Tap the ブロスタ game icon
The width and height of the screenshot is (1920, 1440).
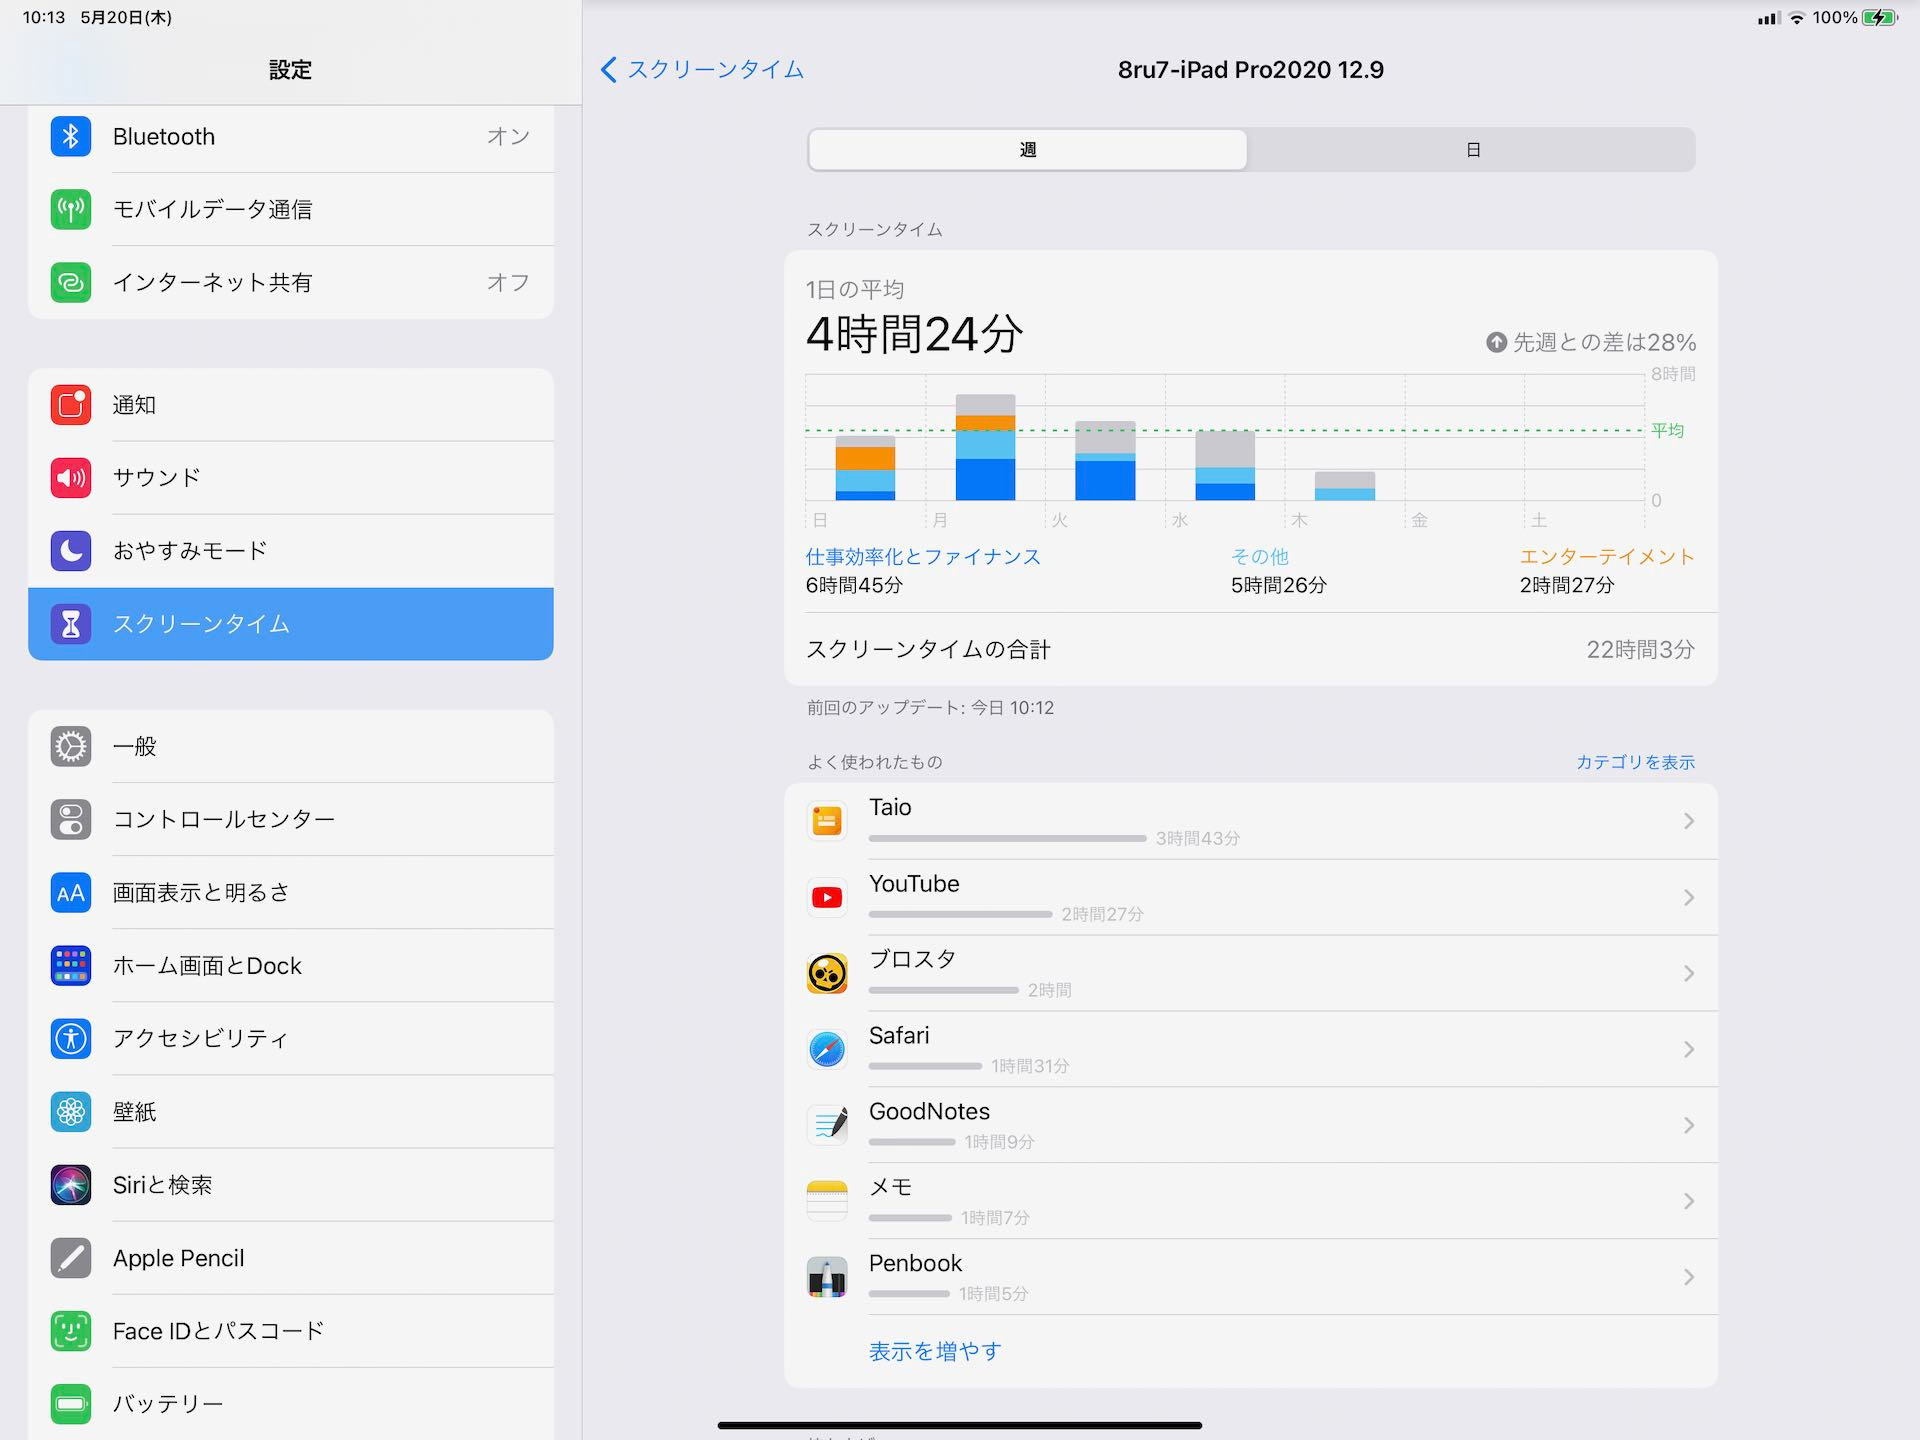[x=827, y=973]
